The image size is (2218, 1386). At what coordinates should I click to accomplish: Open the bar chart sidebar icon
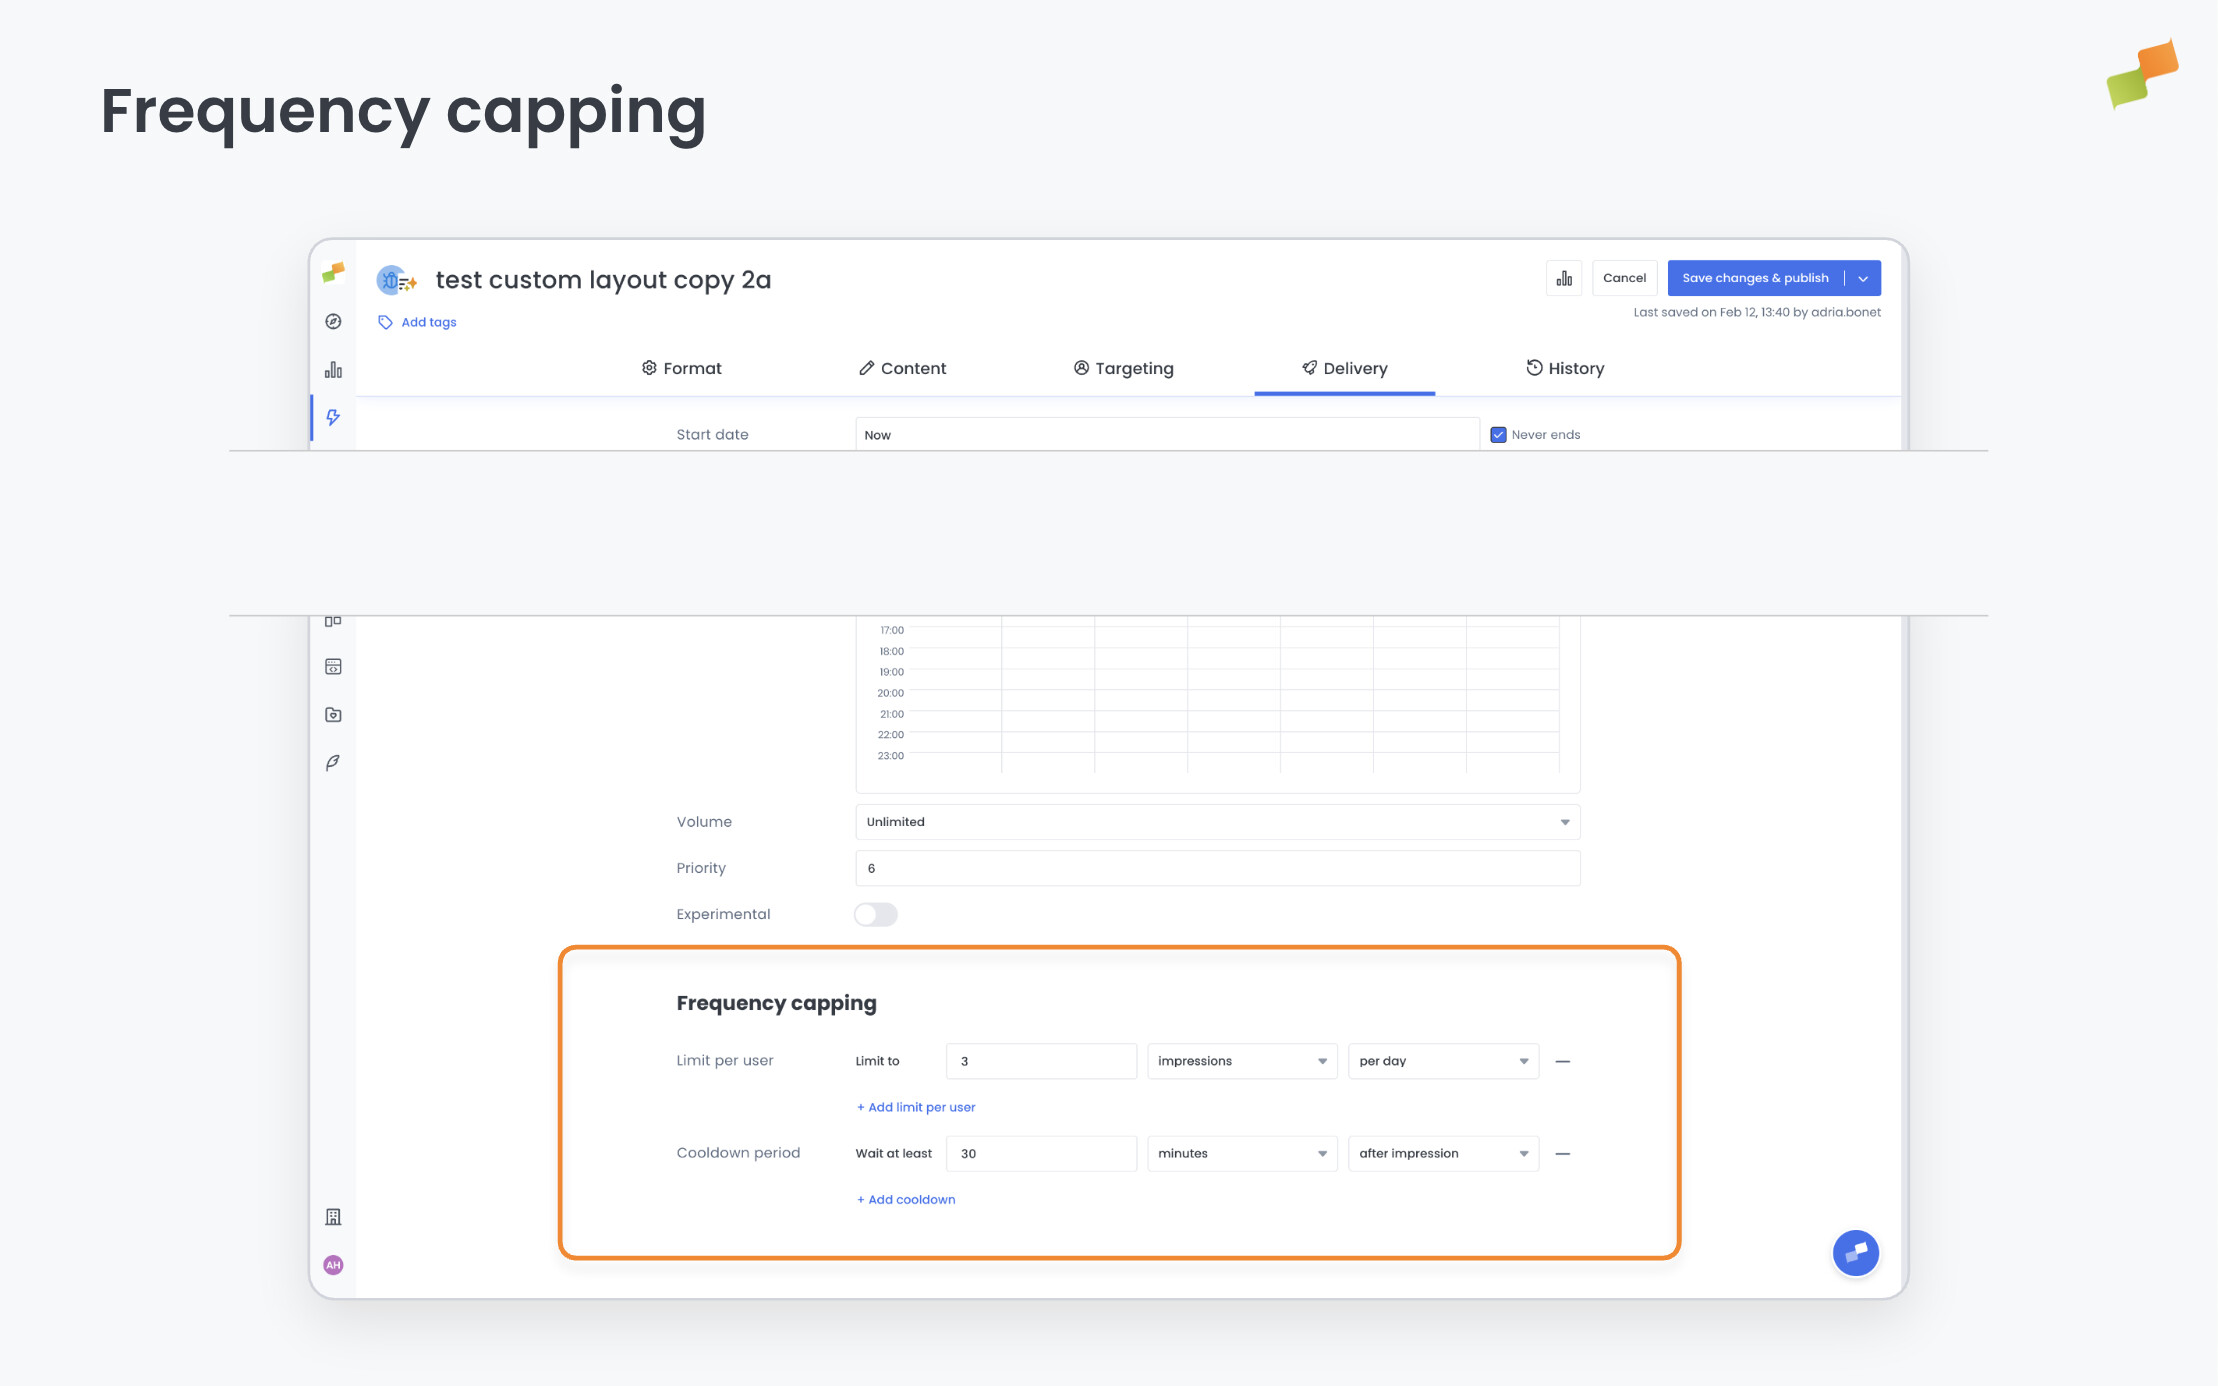tap(333, 370)
